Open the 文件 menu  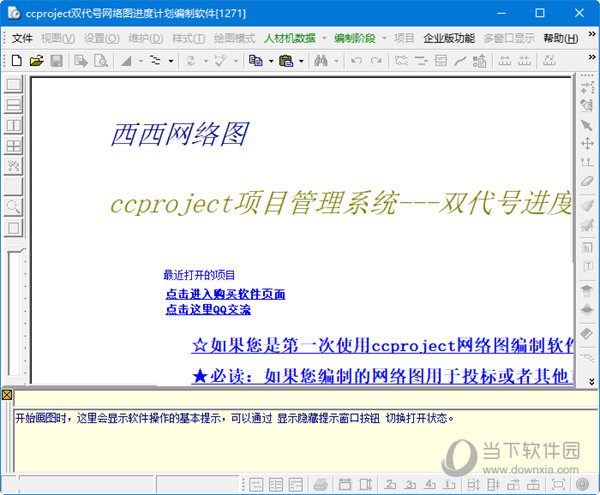click(22, 38)
